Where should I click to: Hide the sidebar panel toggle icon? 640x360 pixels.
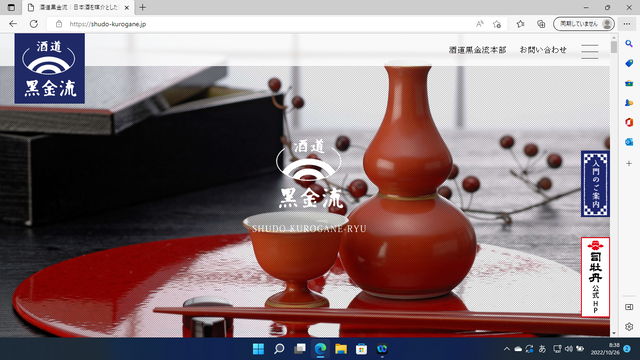629,307
